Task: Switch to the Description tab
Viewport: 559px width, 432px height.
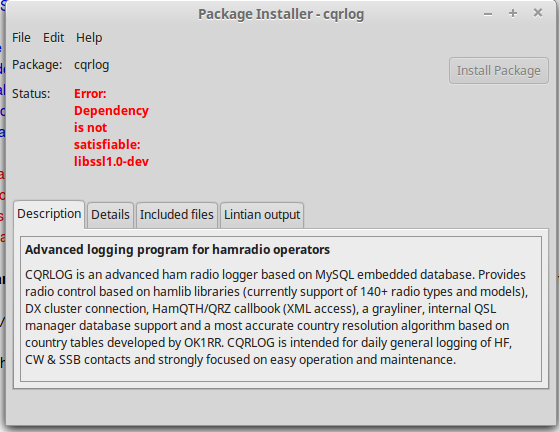Action: [x=49, y=214]
